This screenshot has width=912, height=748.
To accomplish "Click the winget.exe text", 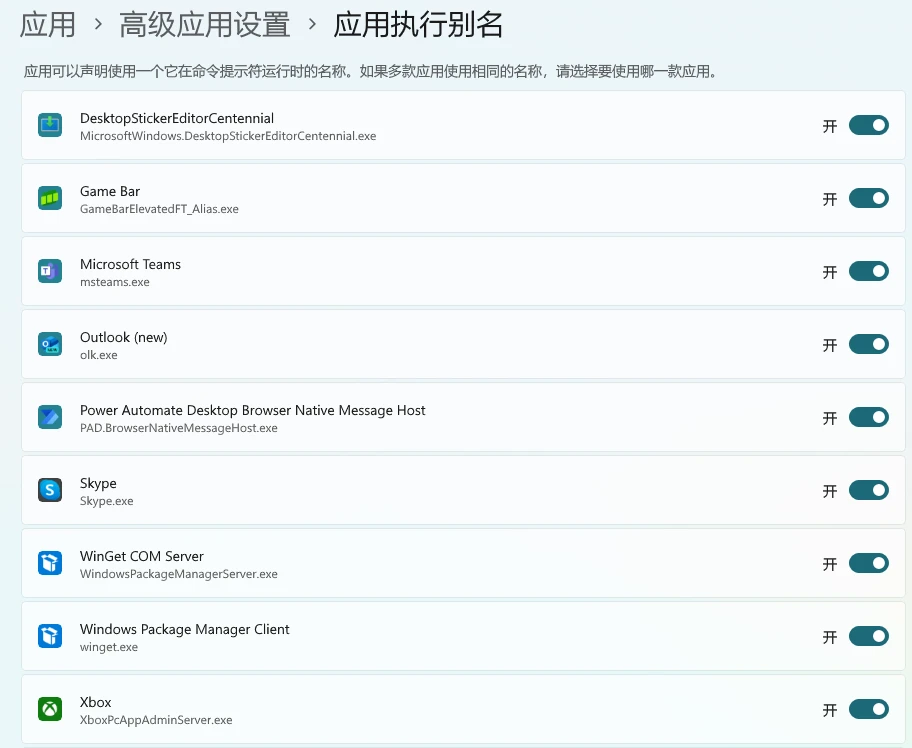I will tap(109, 647).
